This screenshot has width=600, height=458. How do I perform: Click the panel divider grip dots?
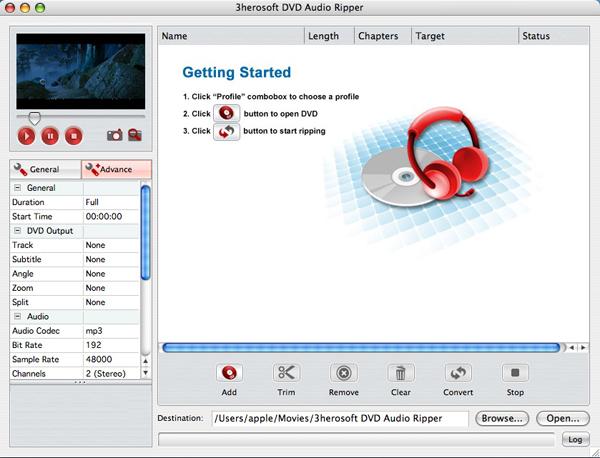(80, 382)
